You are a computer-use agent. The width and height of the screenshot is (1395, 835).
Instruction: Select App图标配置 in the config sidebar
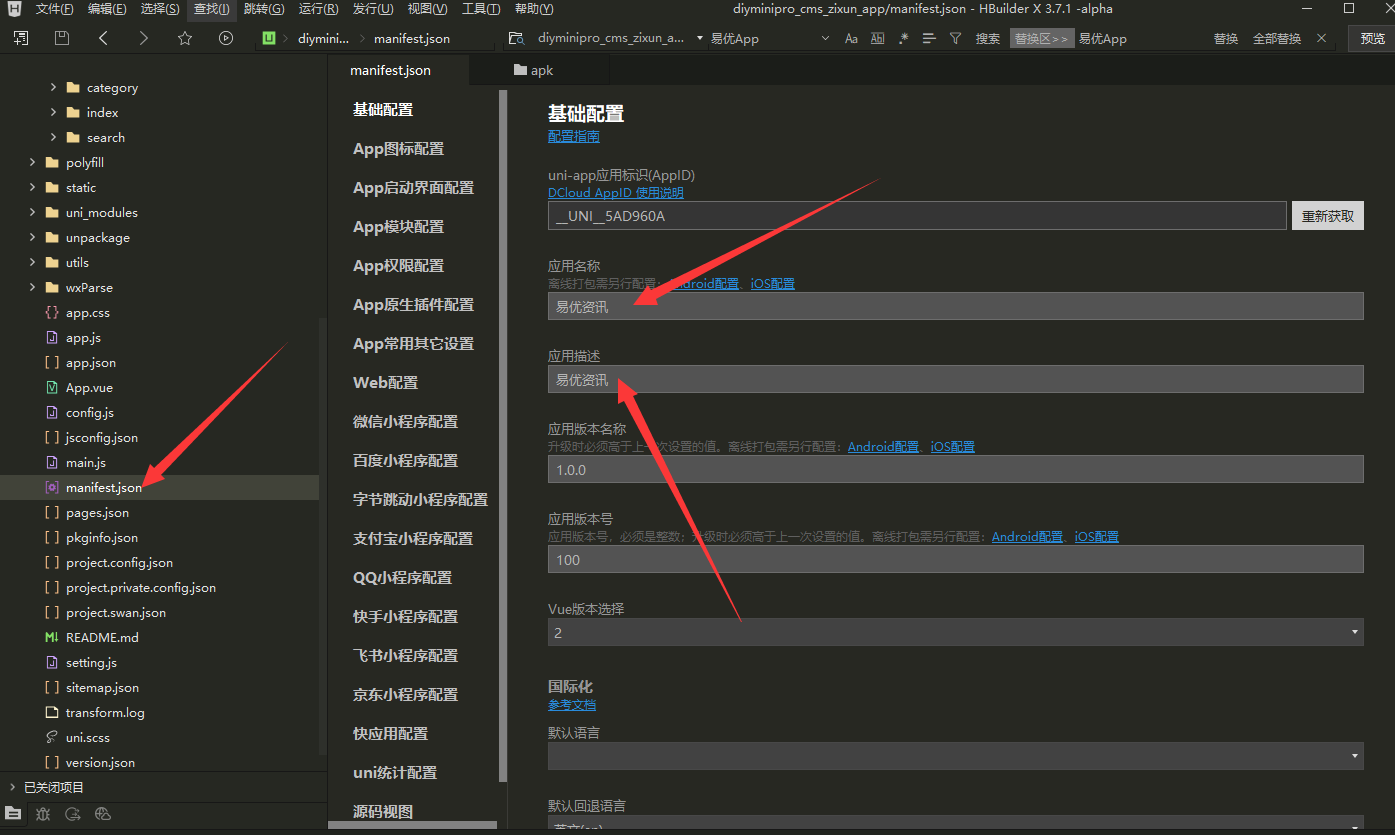coord(398,149)
